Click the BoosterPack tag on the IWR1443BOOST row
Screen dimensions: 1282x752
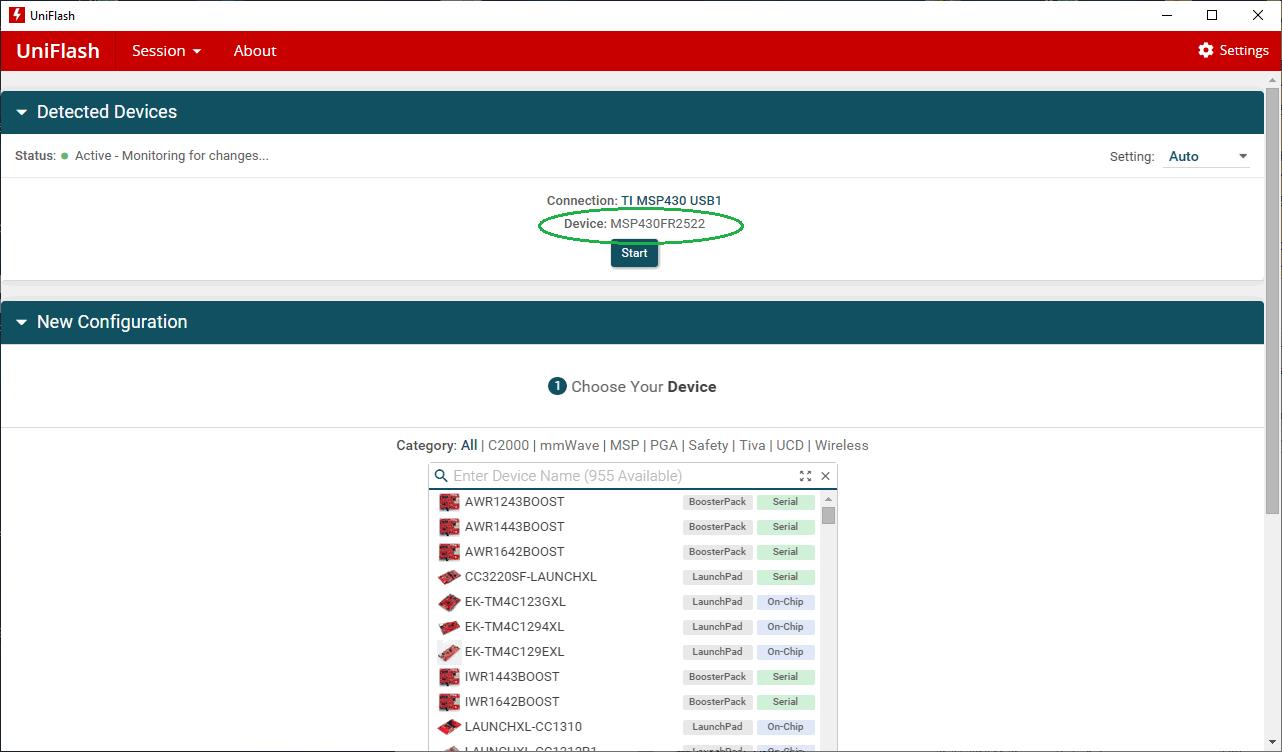(717, 677)
